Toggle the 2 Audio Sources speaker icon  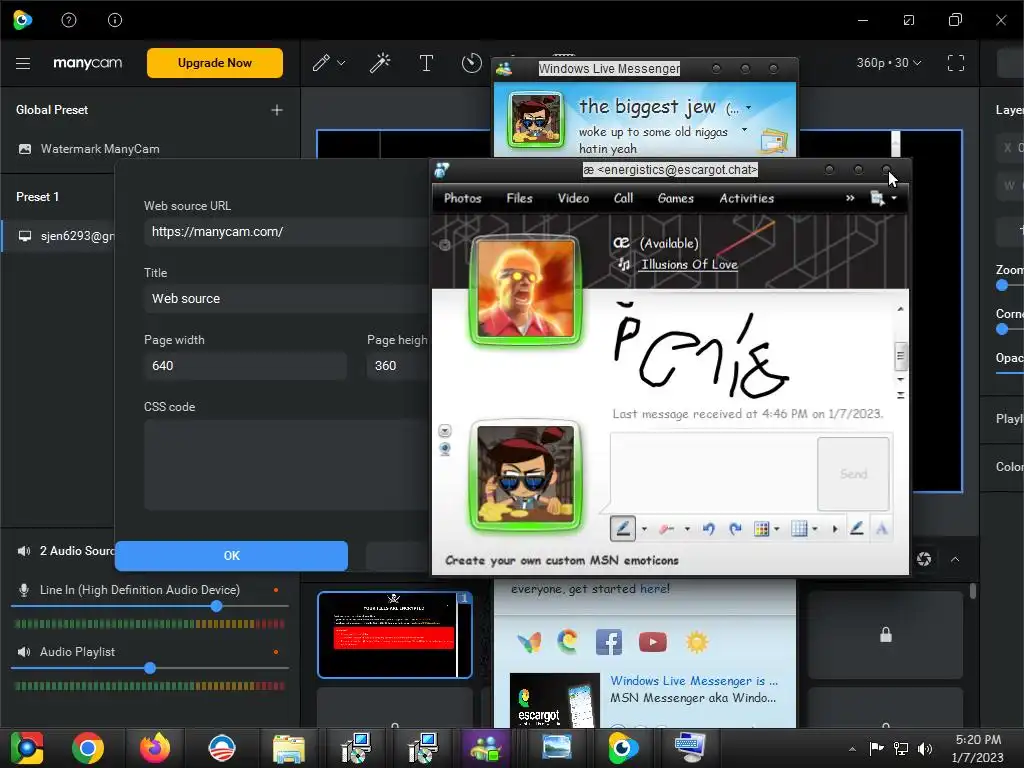[x=24, y=551]
